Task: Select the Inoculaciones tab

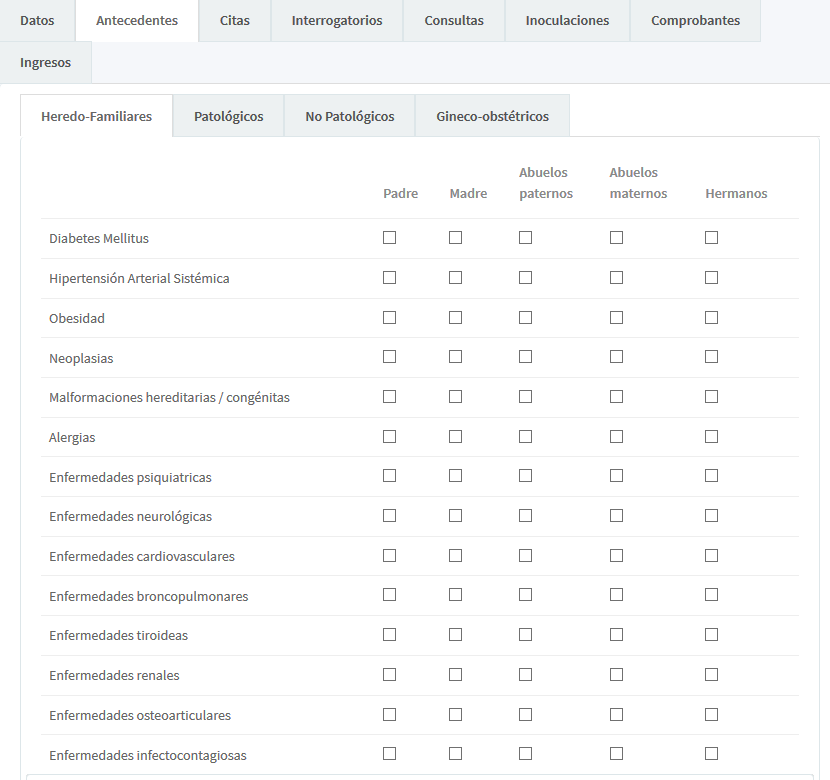Action: pos(567,21)
